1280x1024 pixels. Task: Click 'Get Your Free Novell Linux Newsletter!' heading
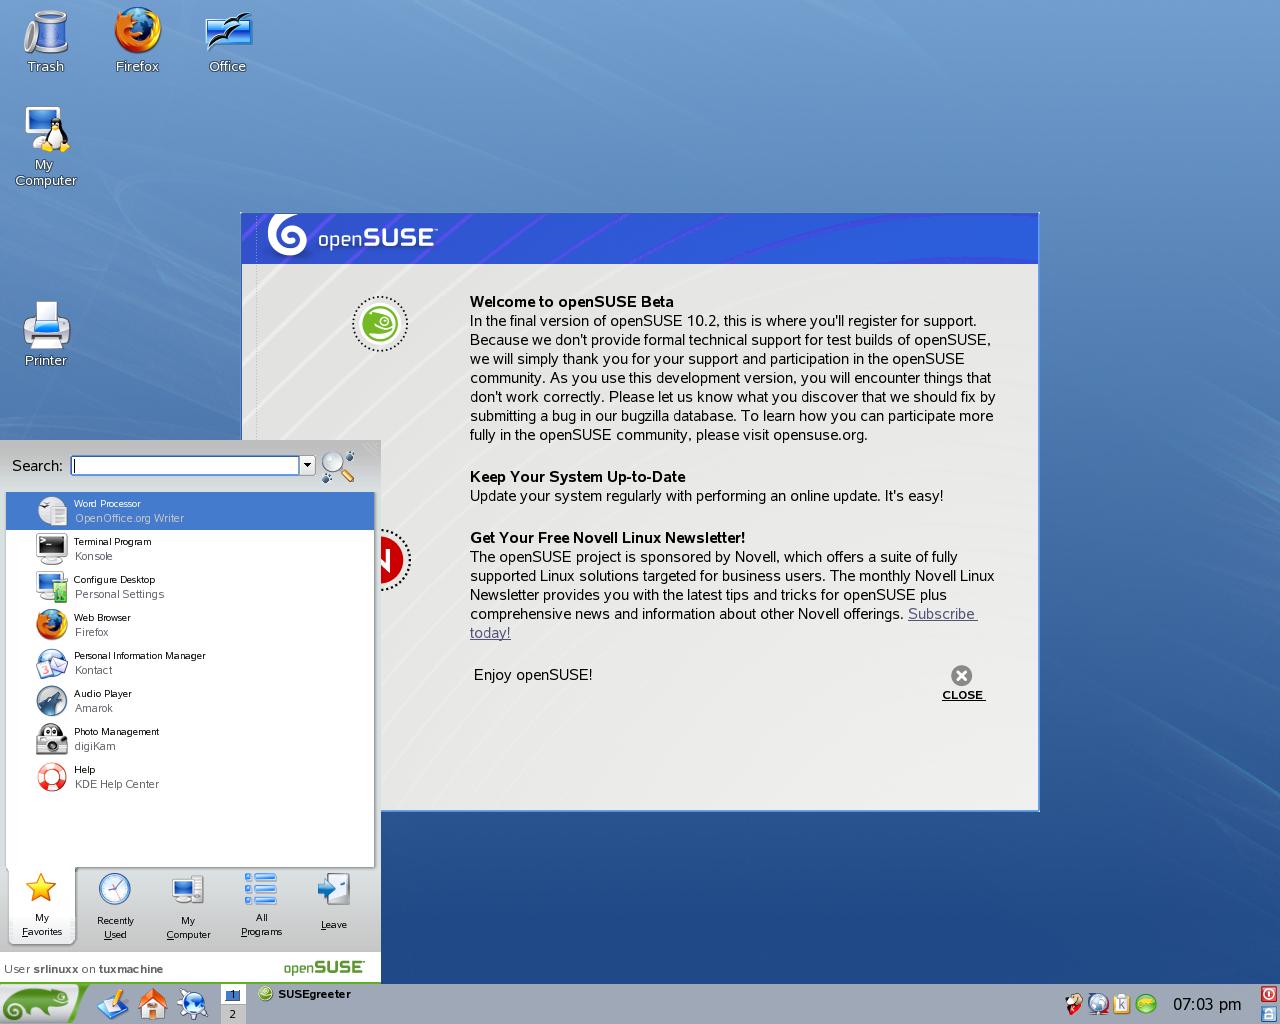click(x=608, y=538)
